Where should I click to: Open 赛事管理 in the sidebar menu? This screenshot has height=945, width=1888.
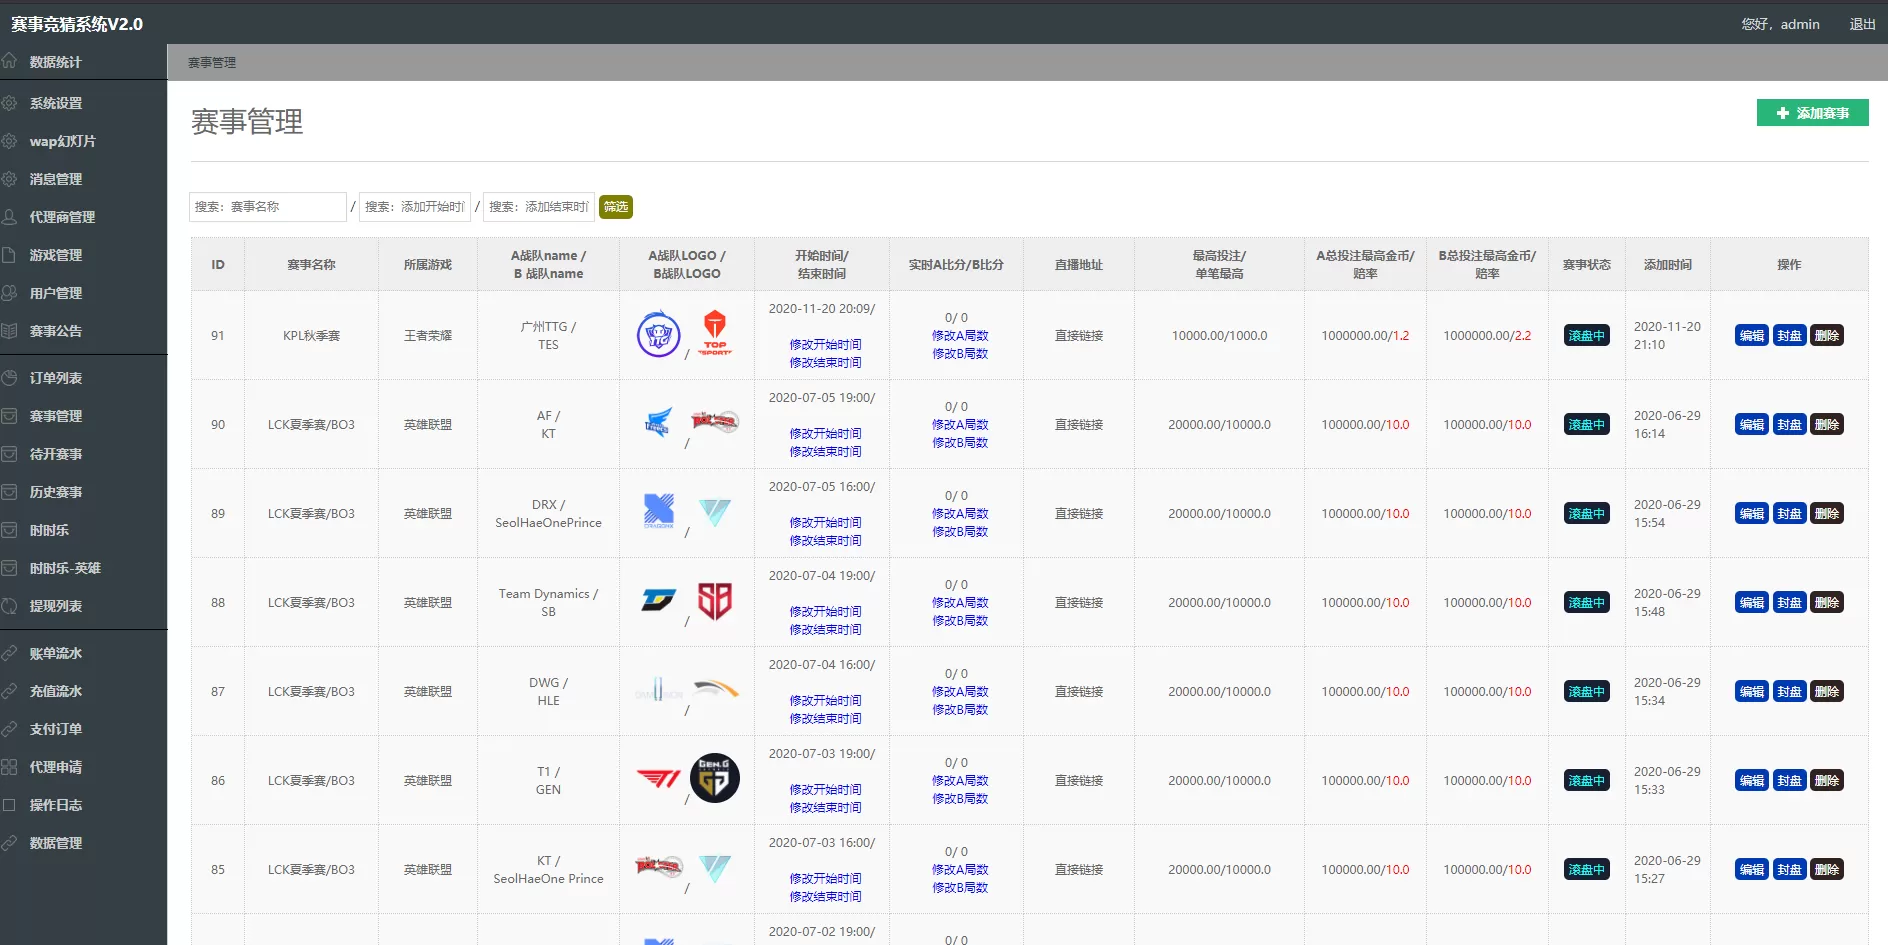click(56, 416)
